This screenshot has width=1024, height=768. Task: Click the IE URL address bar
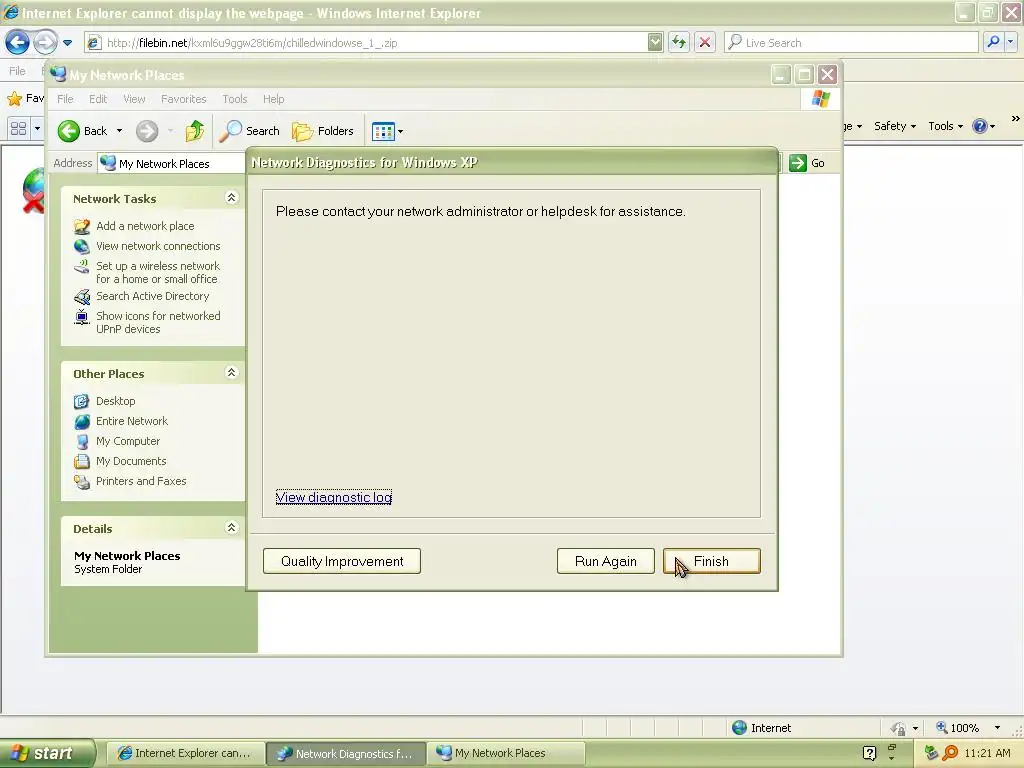(x=367, y=42)
